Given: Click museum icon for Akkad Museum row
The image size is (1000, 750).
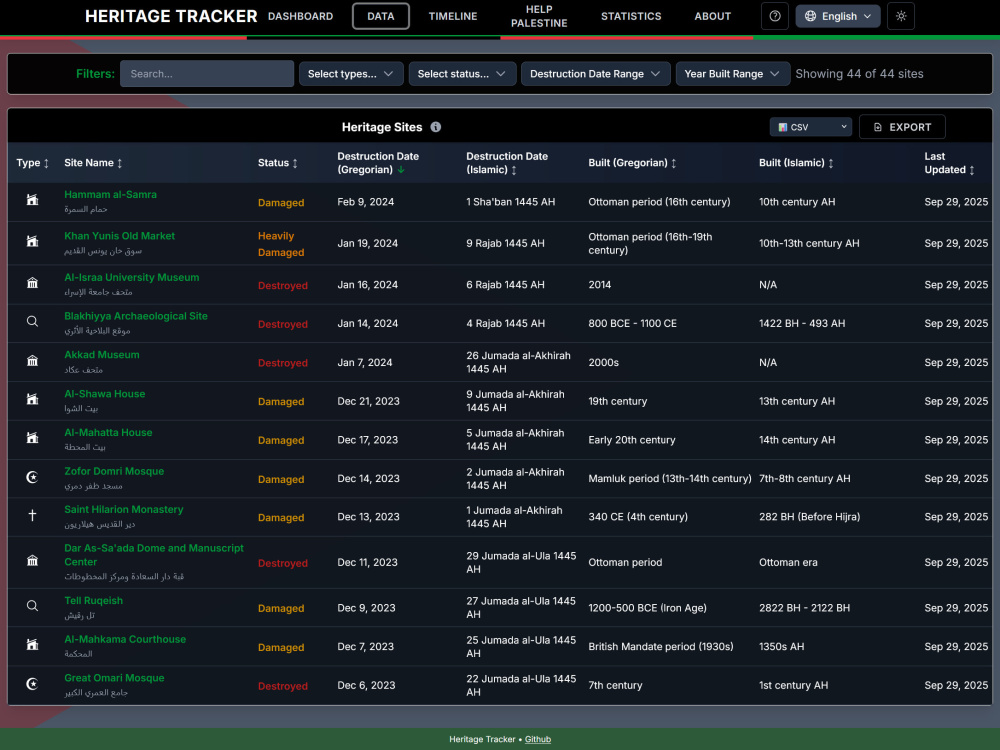Looking at the screenshot, I should pyautogui.click(x=32, y=360).
